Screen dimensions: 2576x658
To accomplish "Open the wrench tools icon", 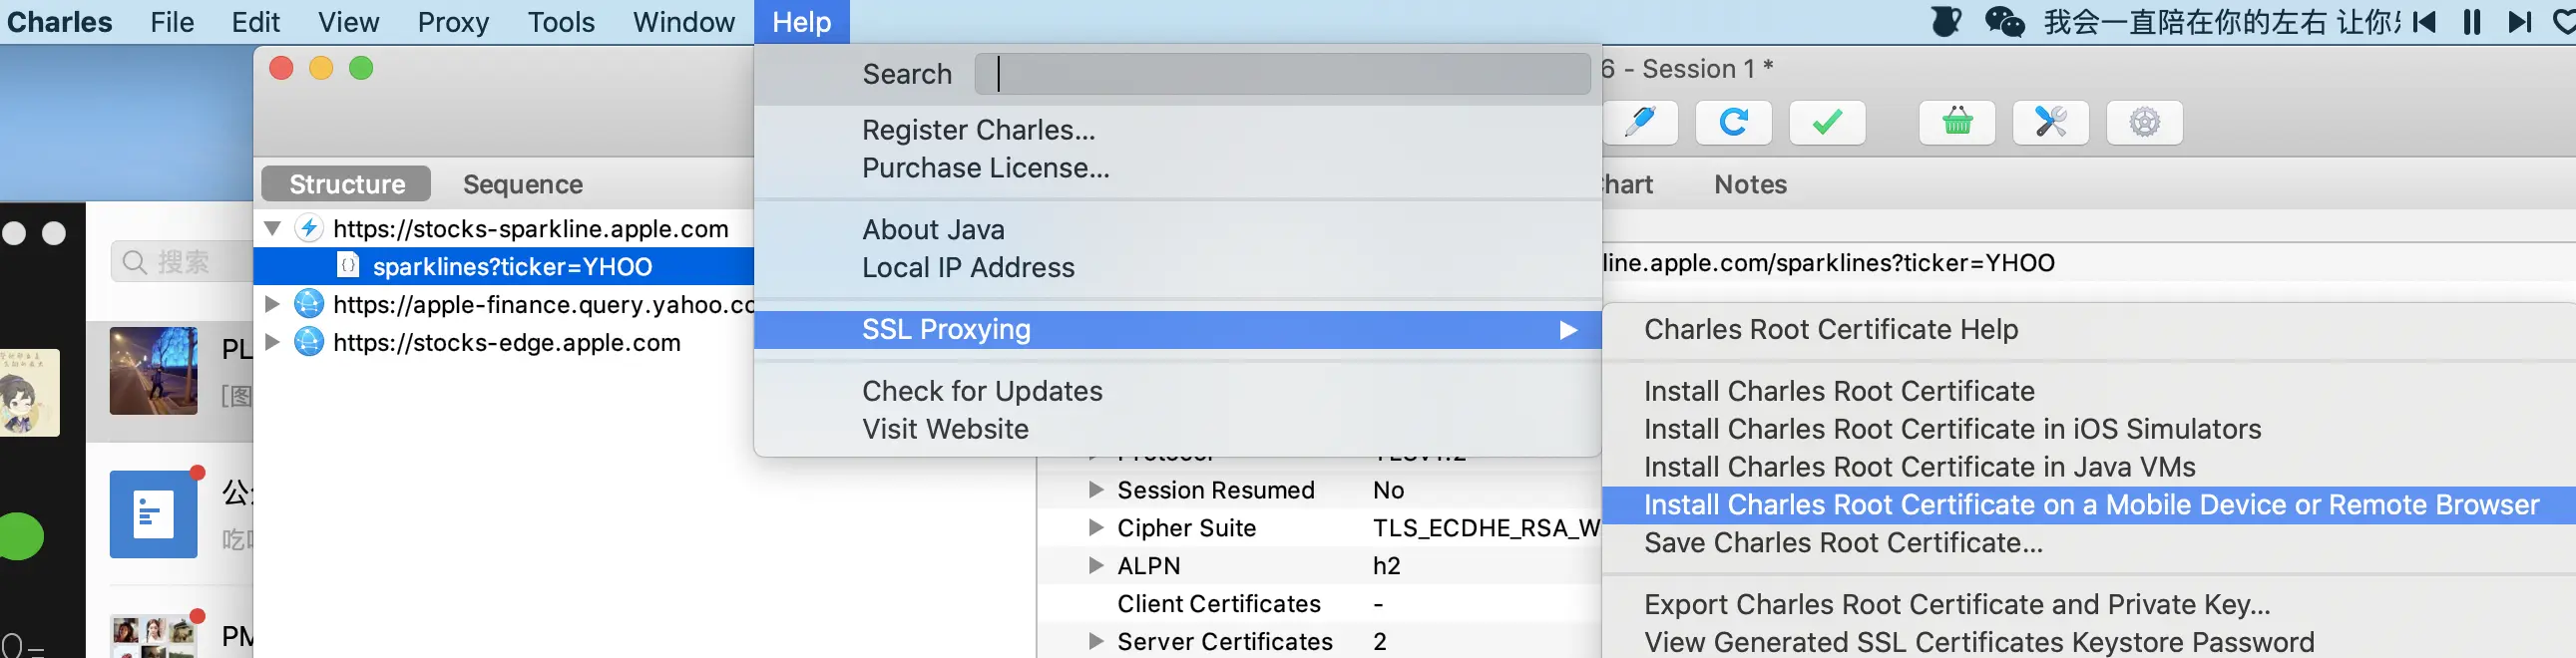I will 2050,122.
